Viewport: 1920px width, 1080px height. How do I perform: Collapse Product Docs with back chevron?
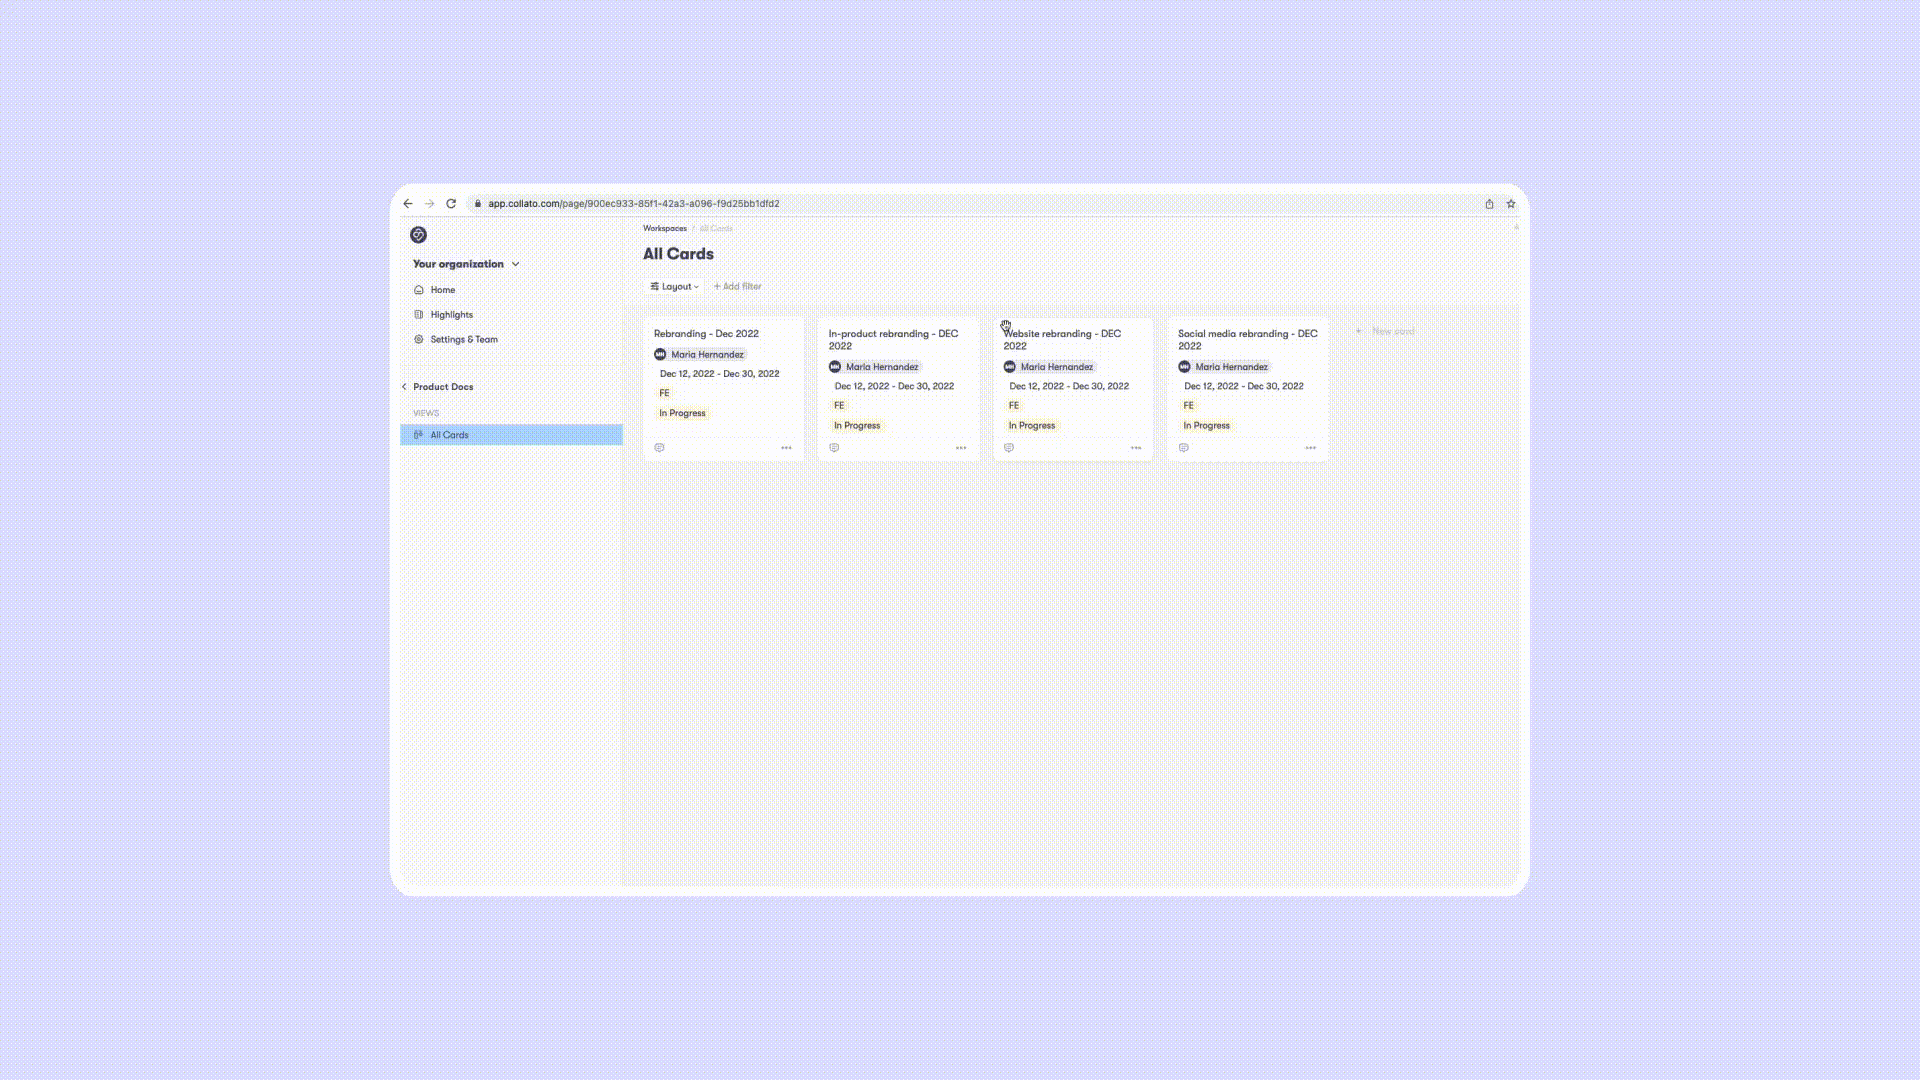point(404,387)
